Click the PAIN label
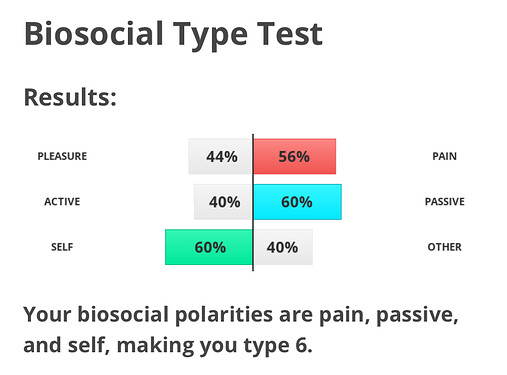The image size is (507, 375). 444,156
